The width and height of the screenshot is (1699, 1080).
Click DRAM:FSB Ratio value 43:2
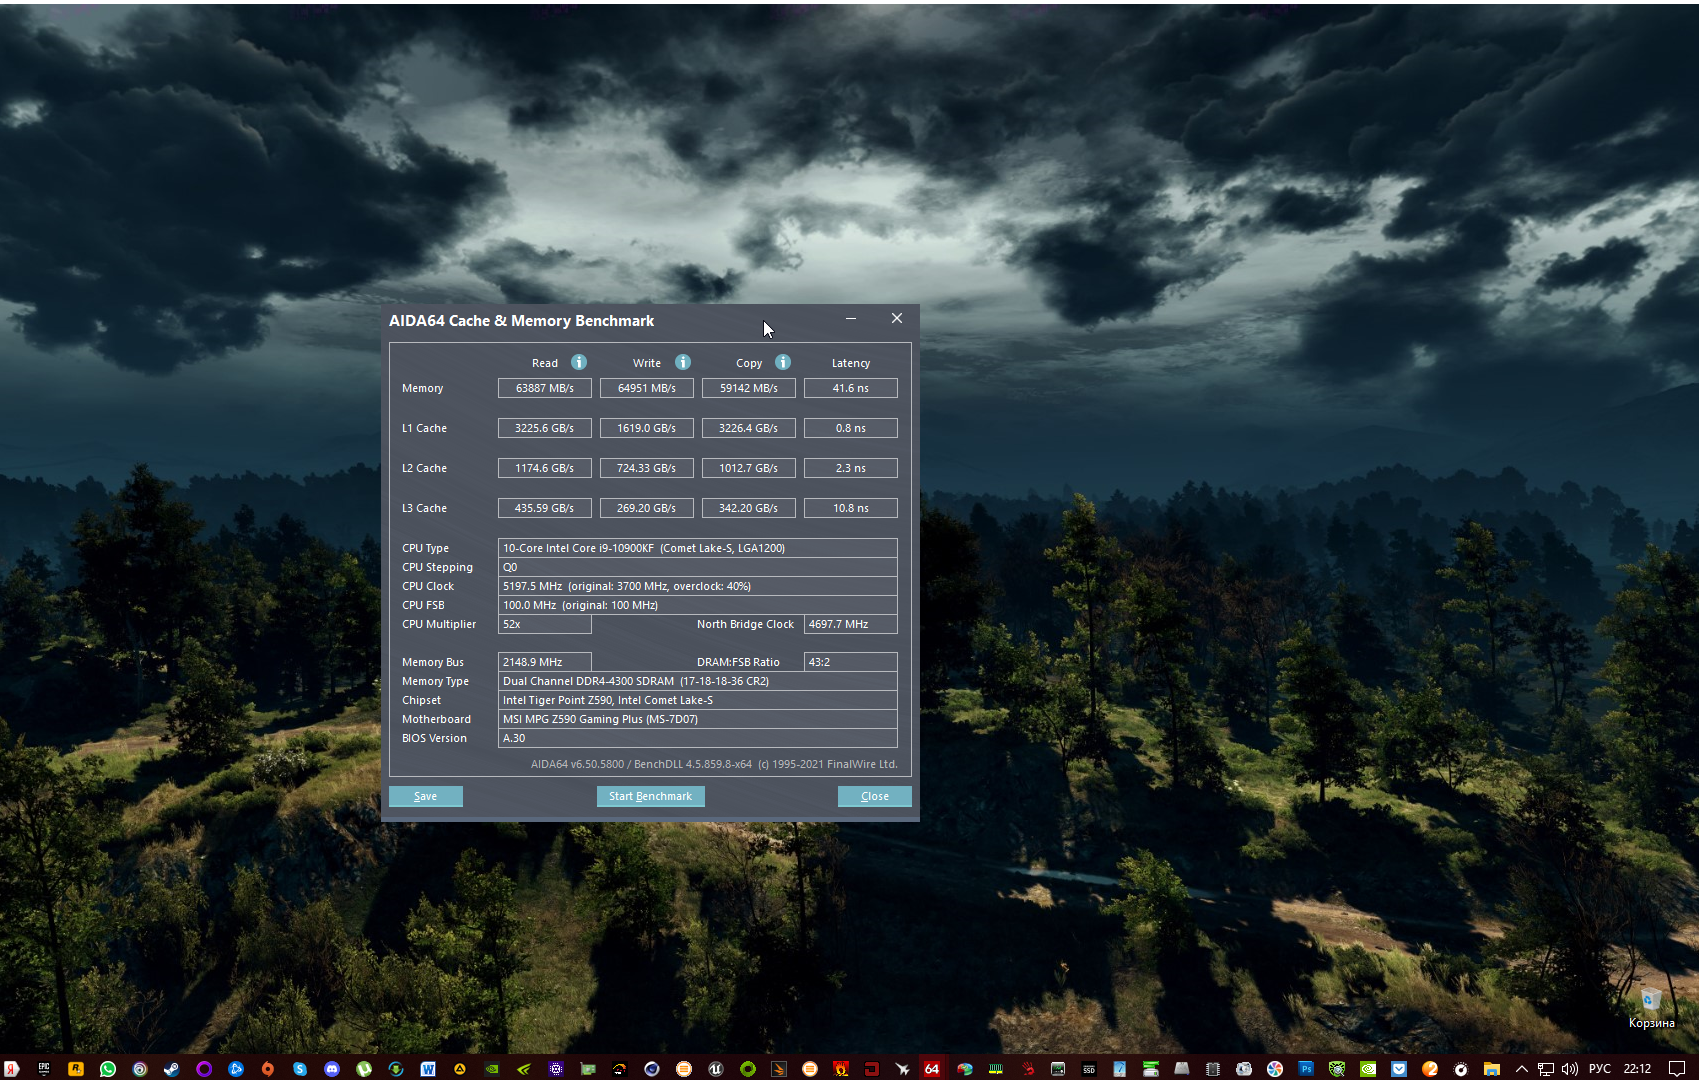pos(851,662)
